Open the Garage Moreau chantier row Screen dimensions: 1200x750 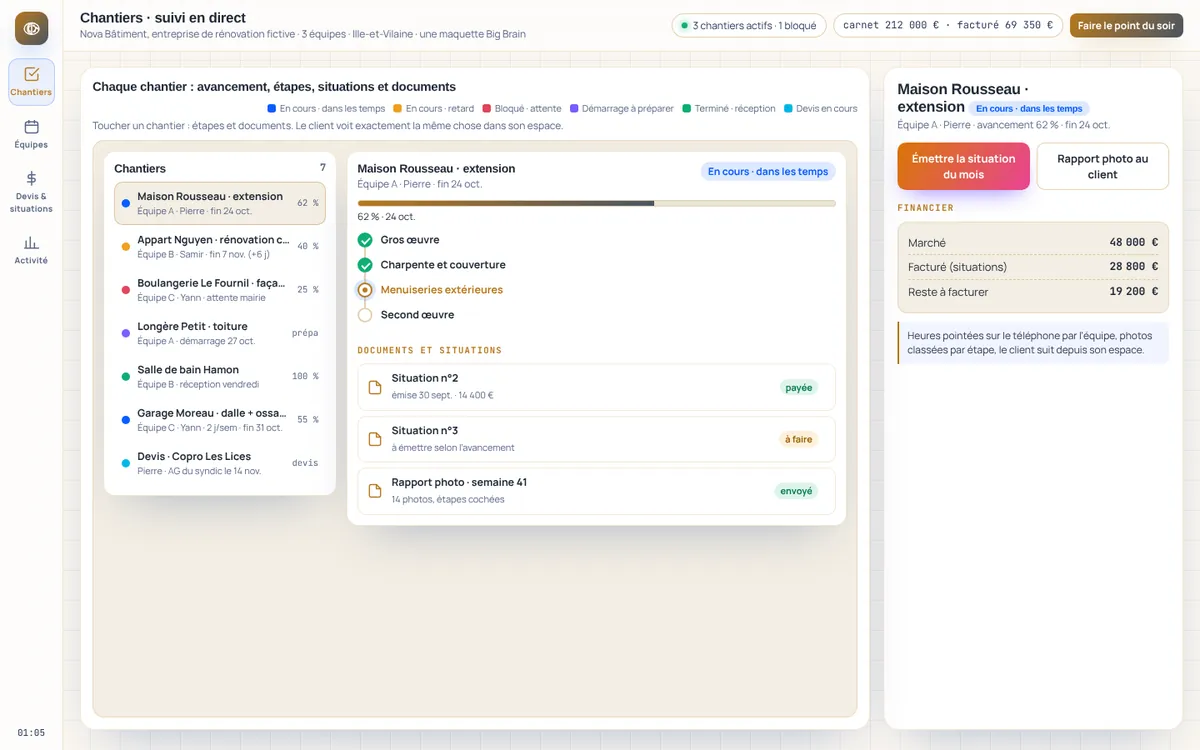click(220, 420)
